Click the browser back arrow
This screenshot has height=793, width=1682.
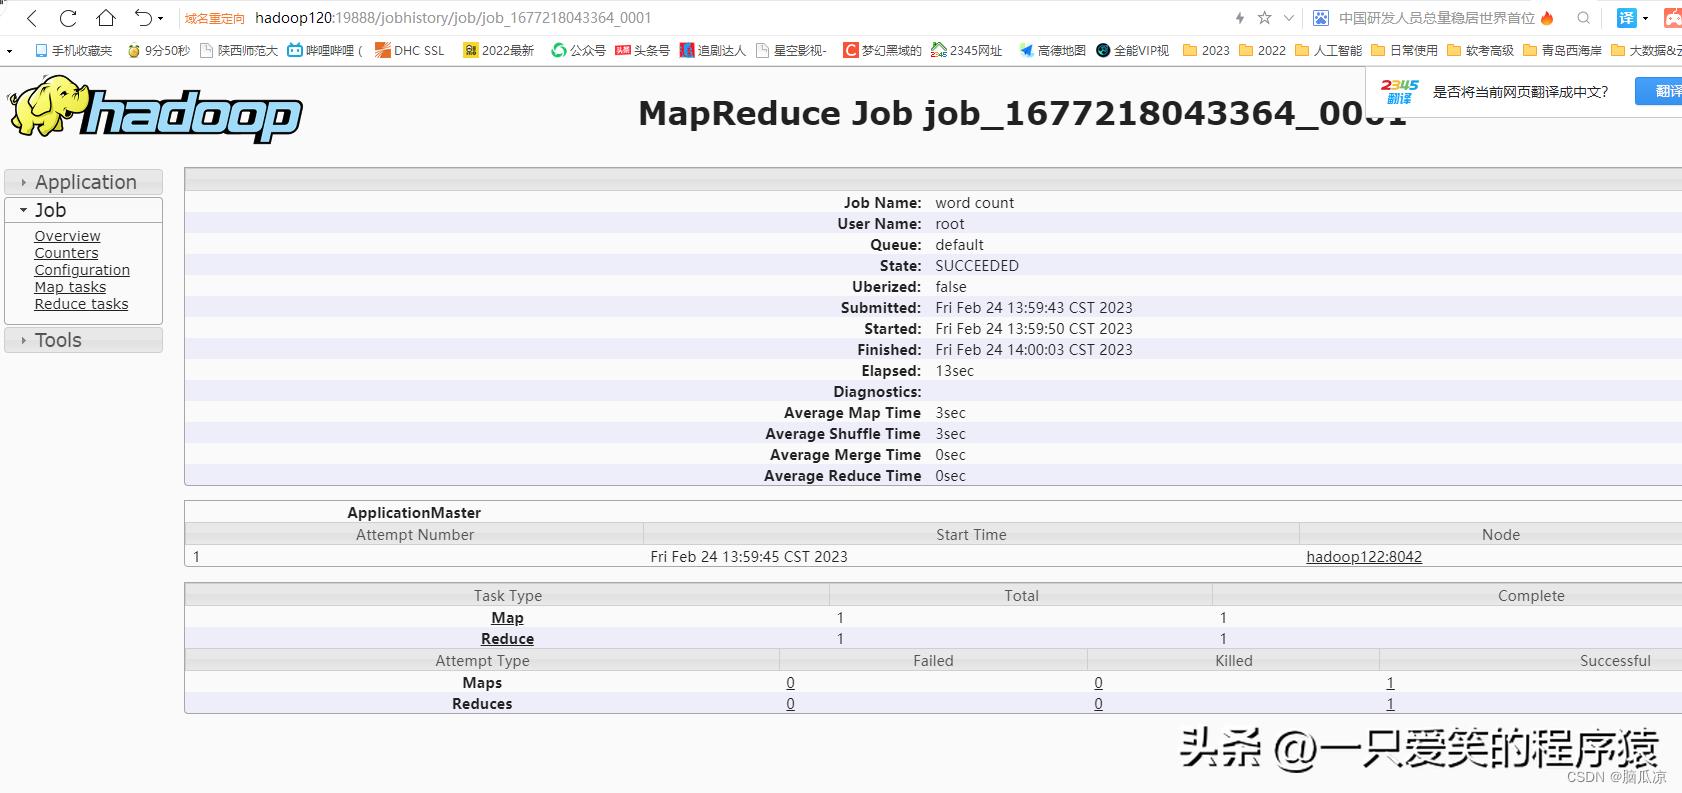point(31,18)
